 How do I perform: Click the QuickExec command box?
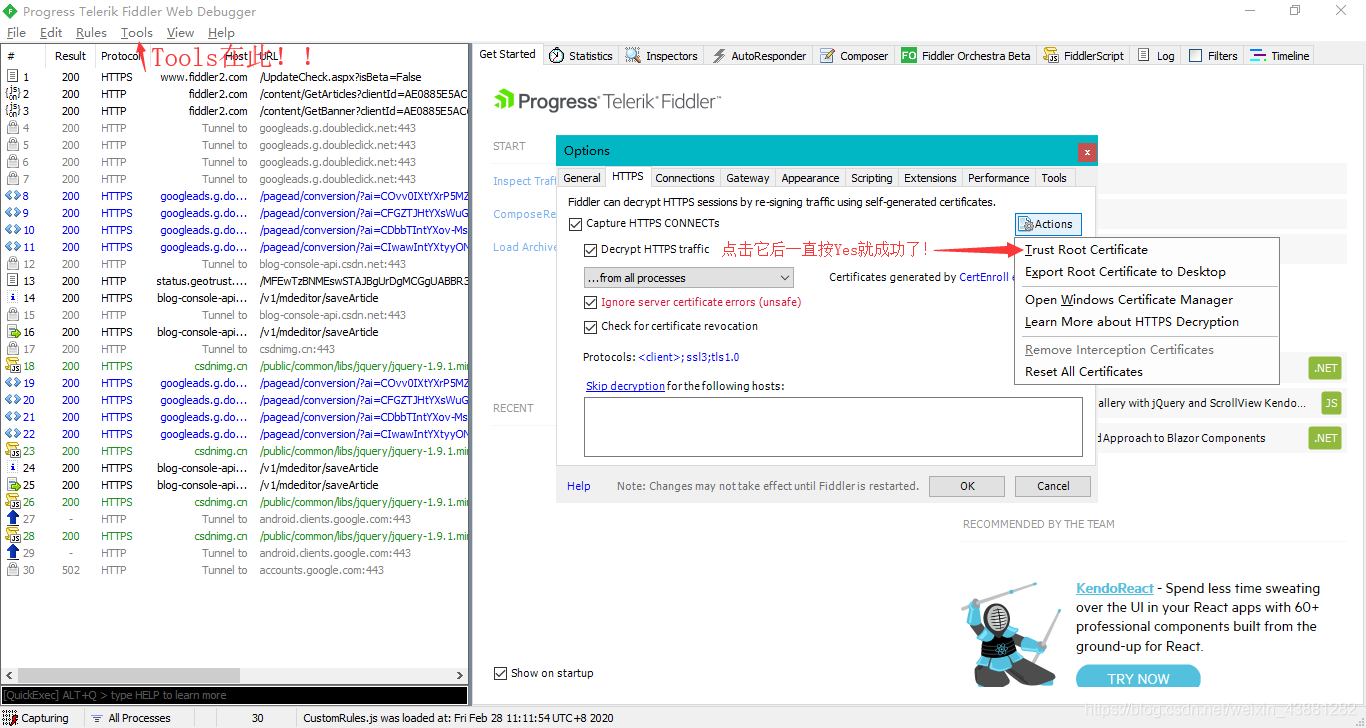point(234,695)
